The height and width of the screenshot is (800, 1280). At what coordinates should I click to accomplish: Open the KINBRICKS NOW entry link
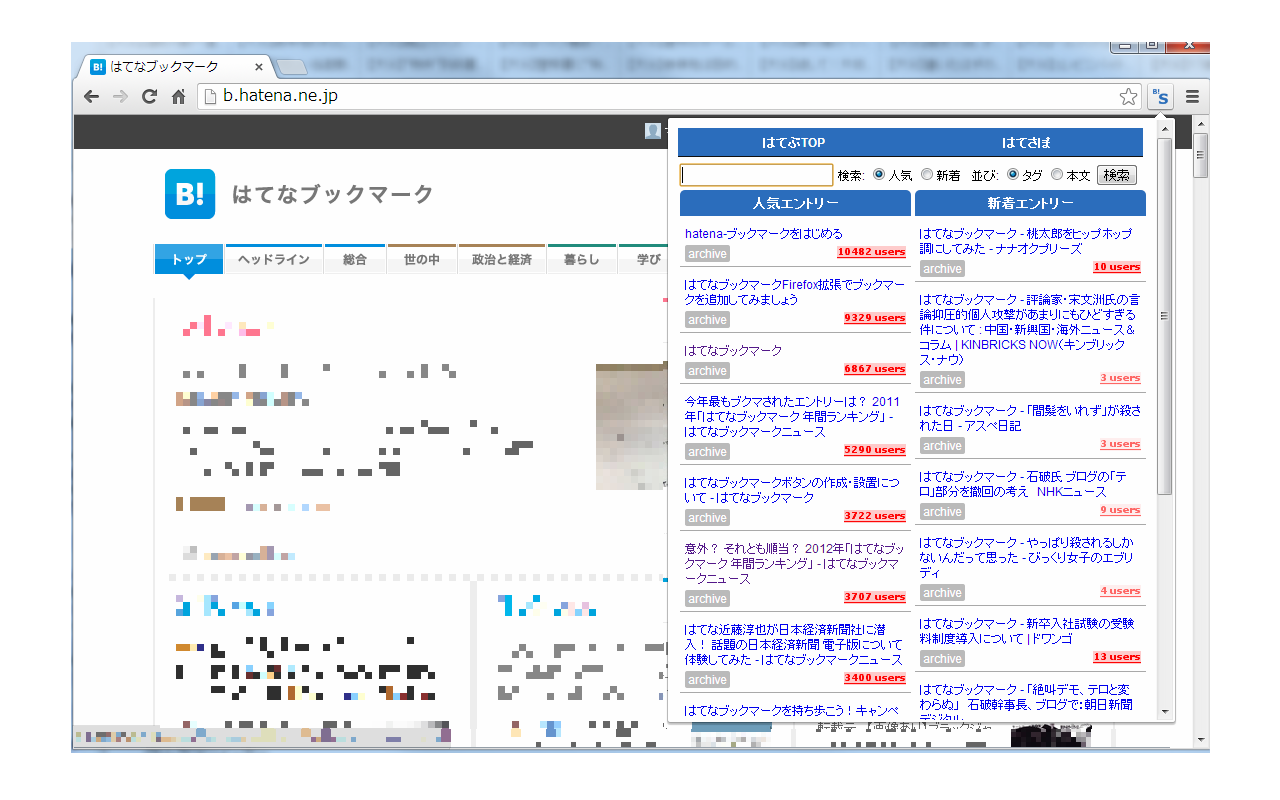(1029, 329)
